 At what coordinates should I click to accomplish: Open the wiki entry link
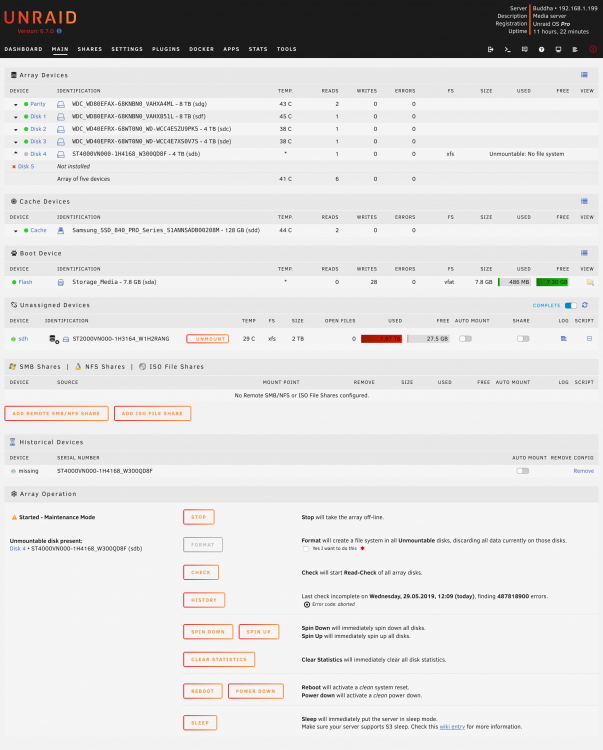pos(452,727)
